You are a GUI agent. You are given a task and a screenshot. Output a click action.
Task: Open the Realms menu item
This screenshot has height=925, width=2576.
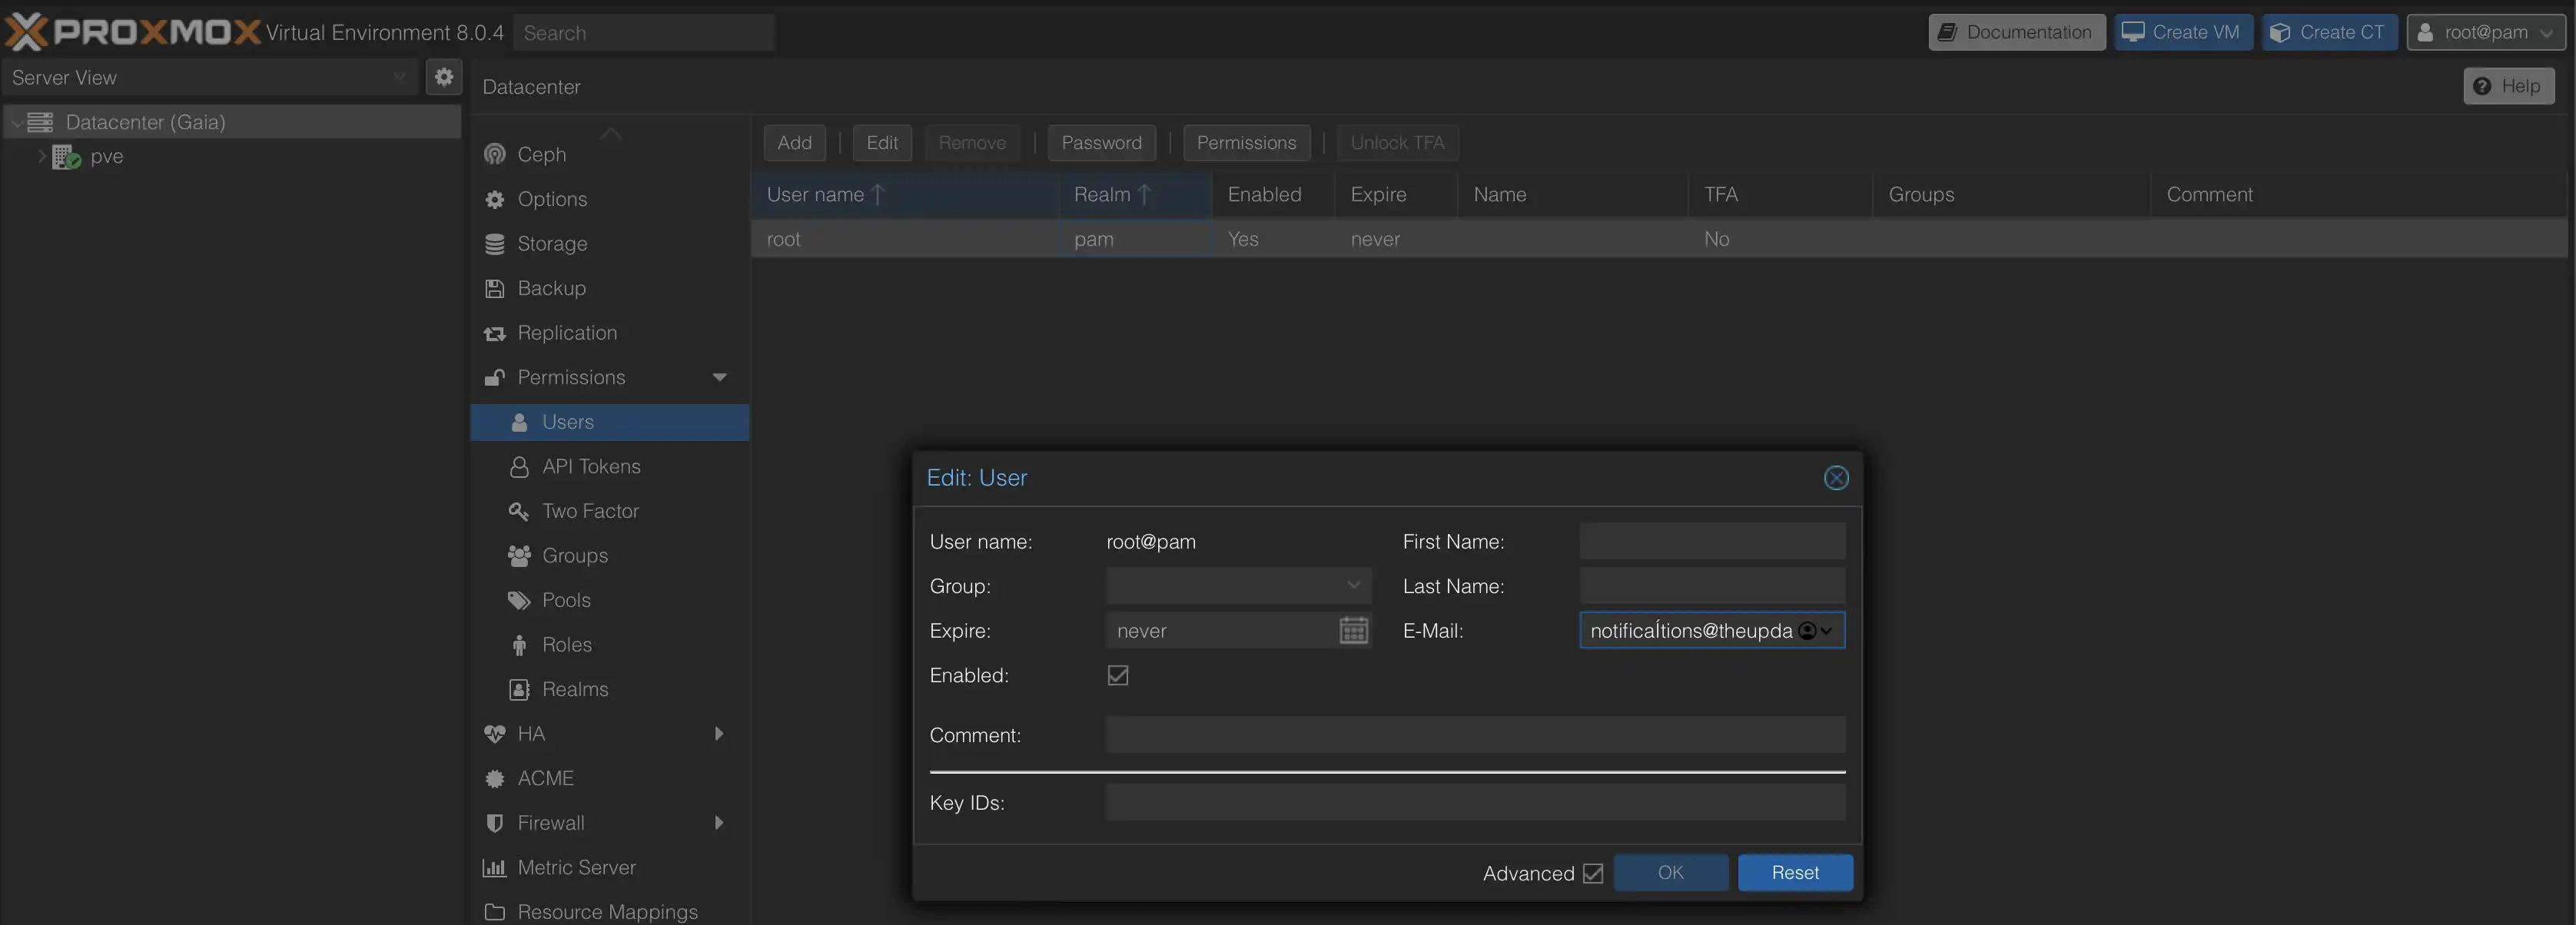(609, 689)
